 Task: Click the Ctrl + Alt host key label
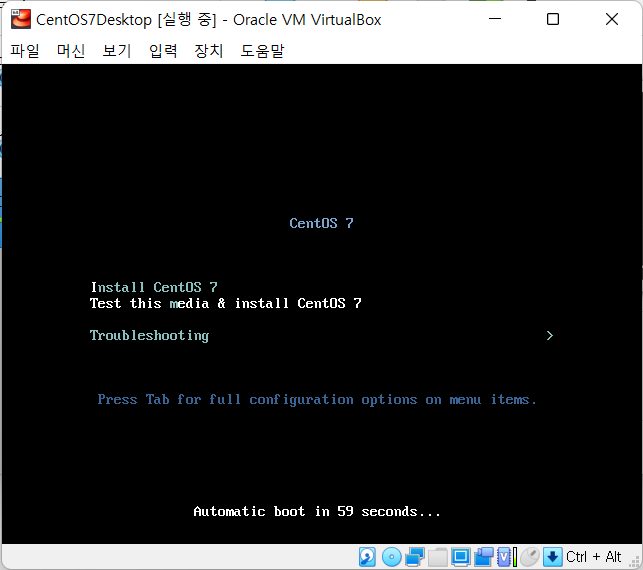point(593,557)
